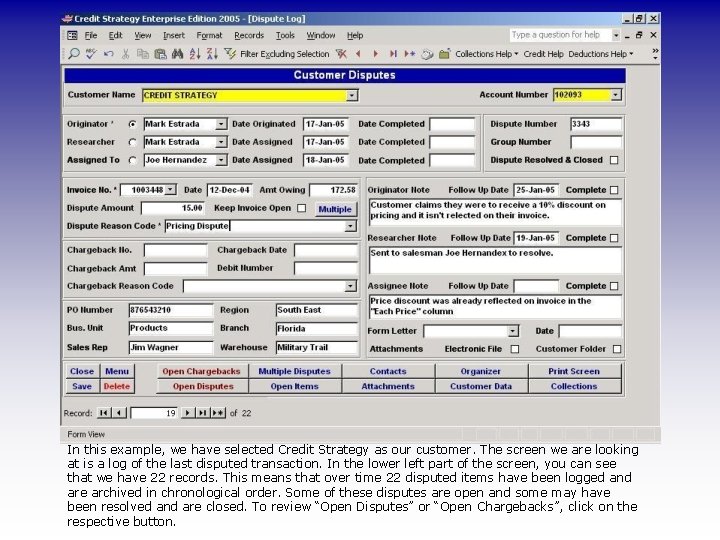Open Chargeback Reason Code dropdown

point(350,286)
